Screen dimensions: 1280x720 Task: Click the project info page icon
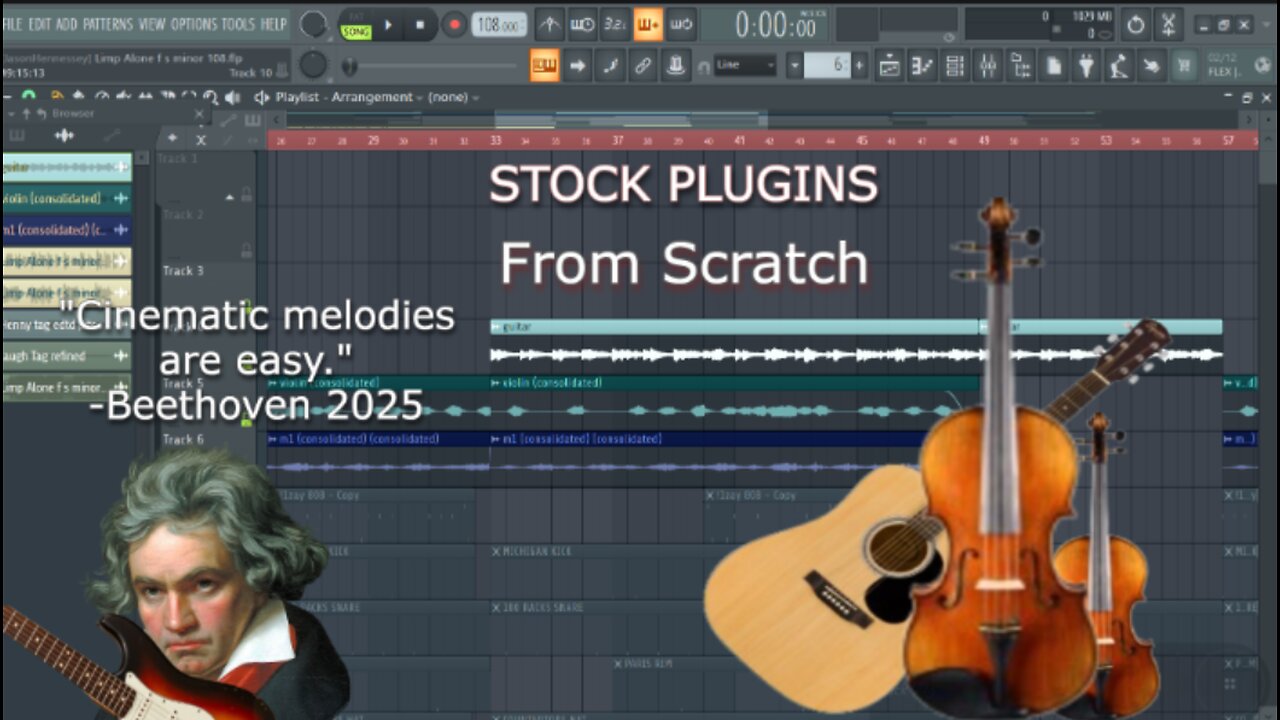click(x=1054, y=66)
